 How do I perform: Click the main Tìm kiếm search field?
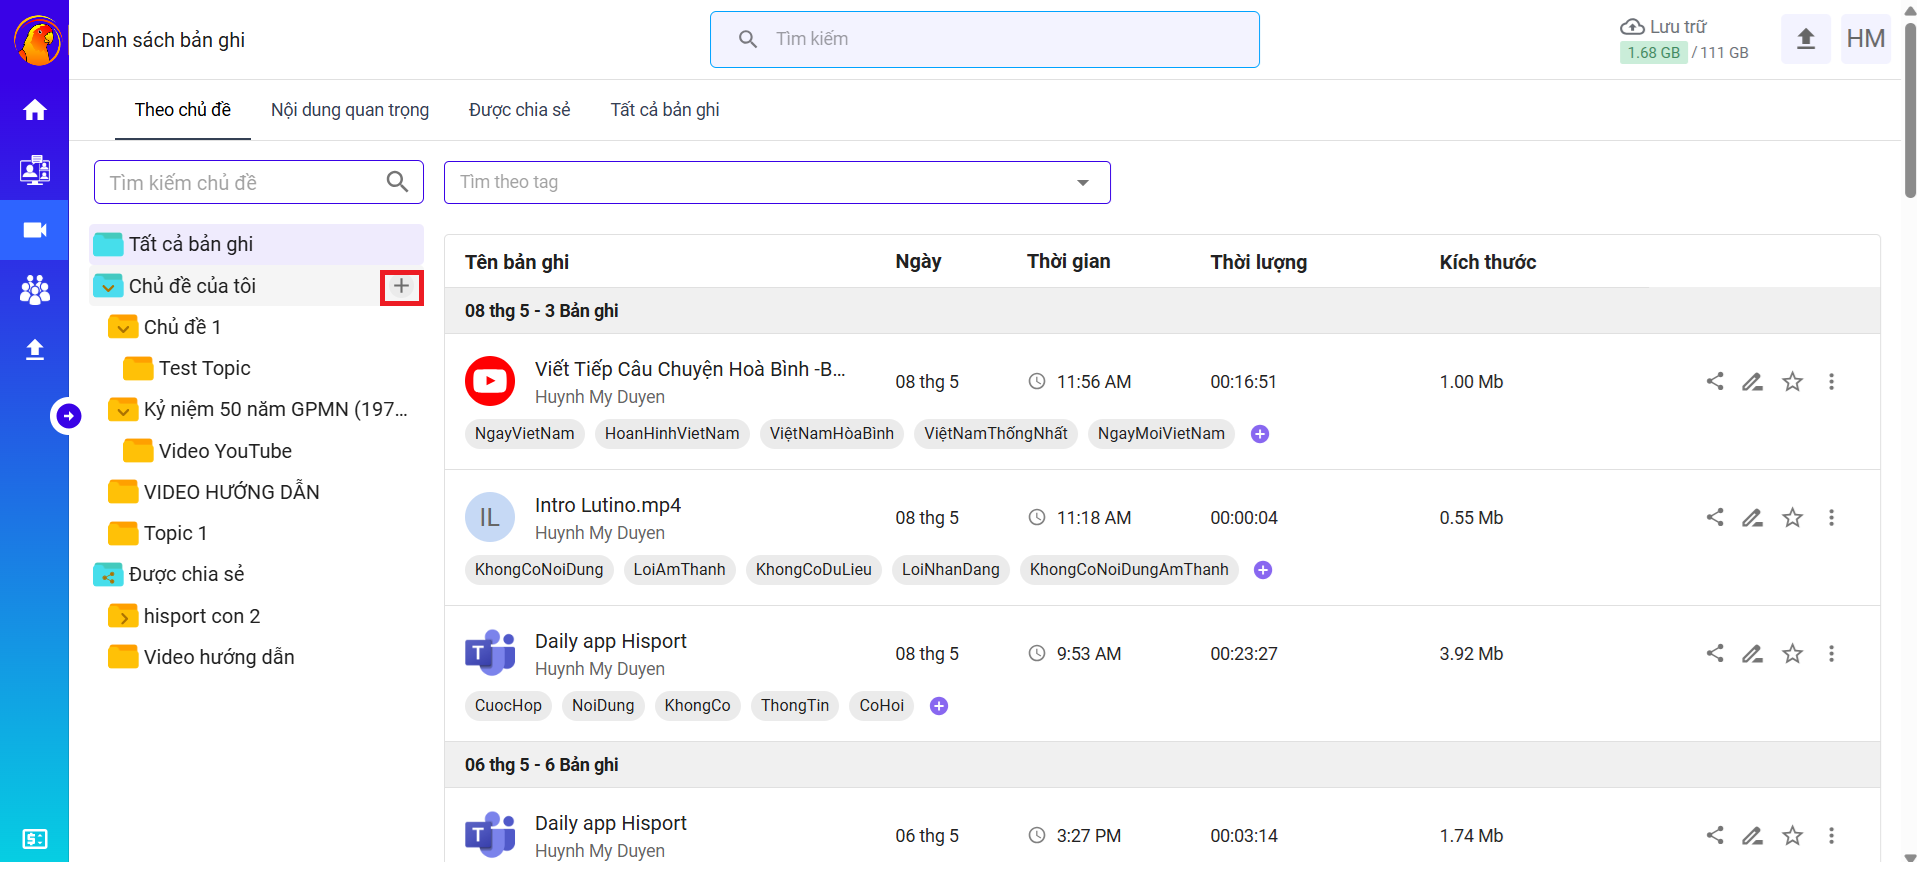point(985,39)
